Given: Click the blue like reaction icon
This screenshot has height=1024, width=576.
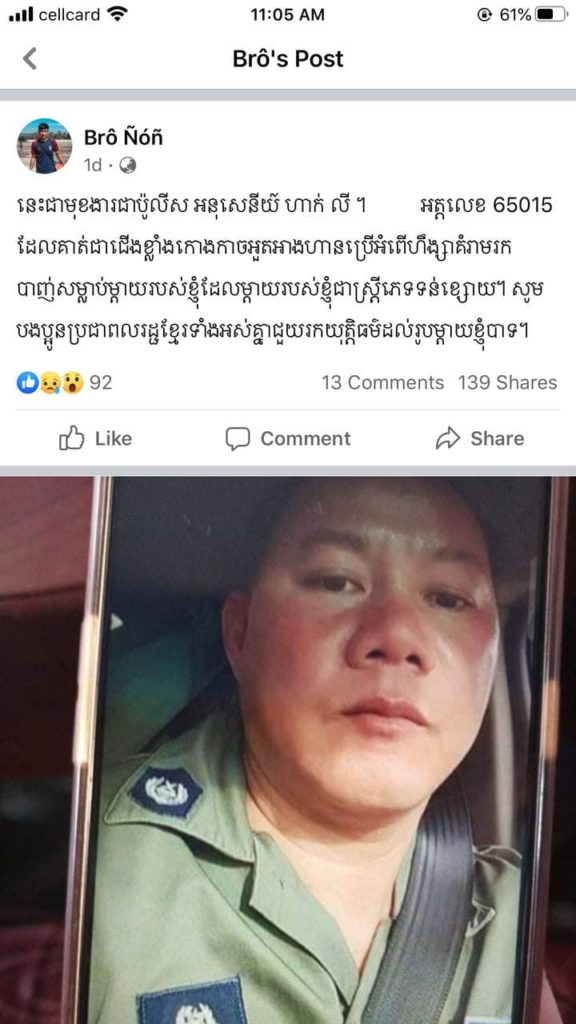Looking at the screenshot, I should (27, 383).
